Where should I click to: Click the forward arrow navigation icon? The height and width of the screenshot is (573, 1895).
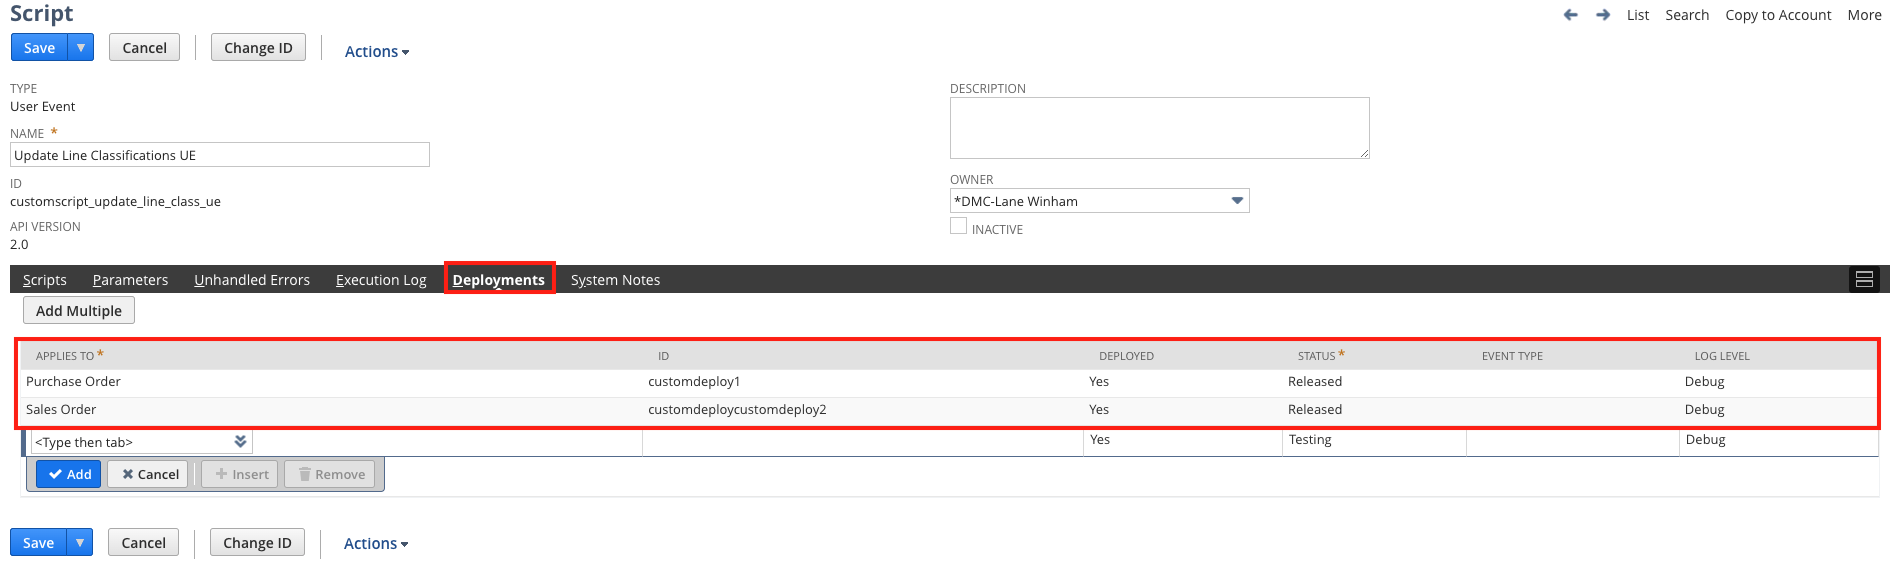tap(1603, 15)
